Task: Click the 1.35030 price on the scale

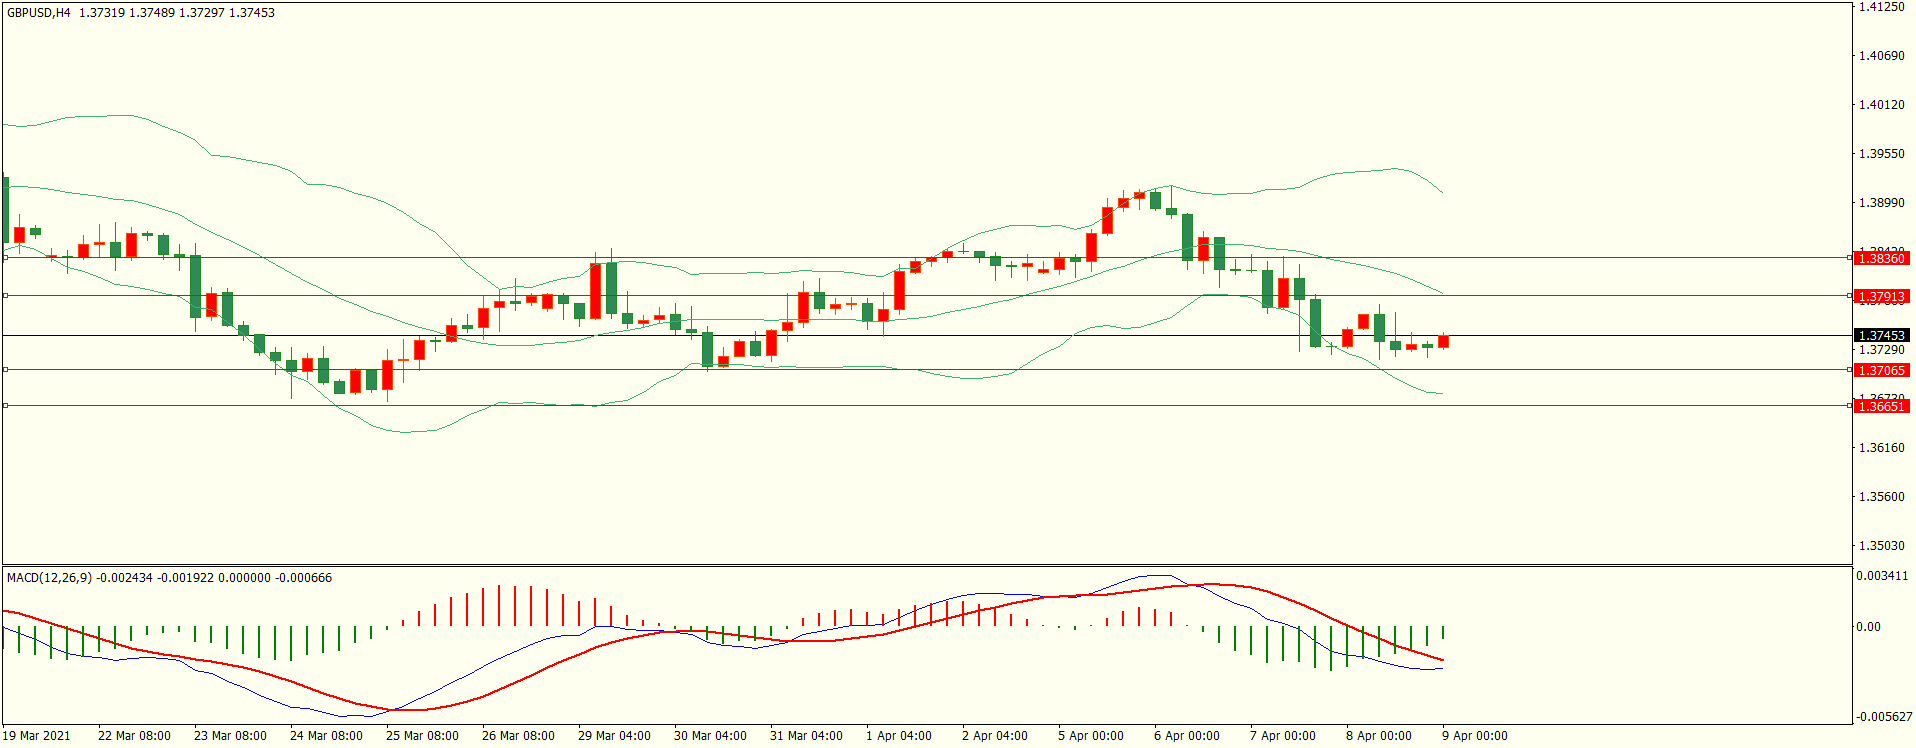Action: [1881, 546]
